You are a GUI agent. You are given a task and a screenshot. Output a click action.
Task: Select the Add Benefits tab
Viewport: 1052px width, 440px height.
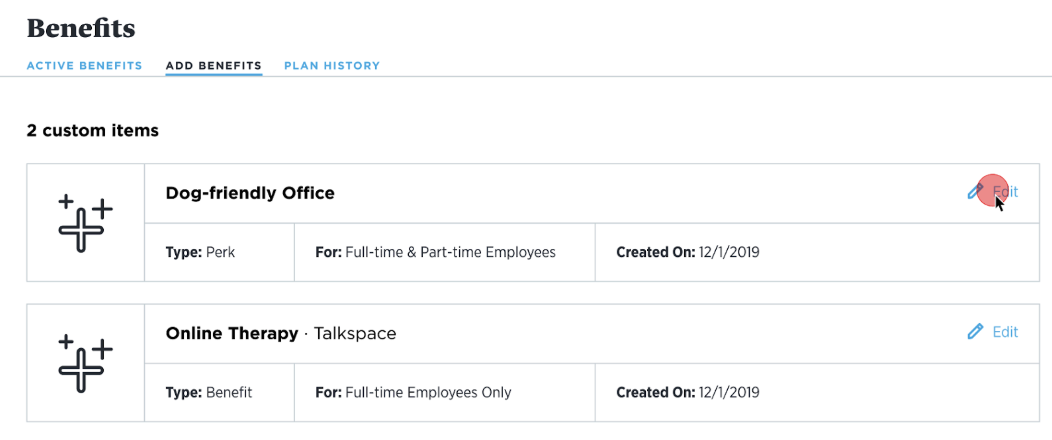[213, 66]
